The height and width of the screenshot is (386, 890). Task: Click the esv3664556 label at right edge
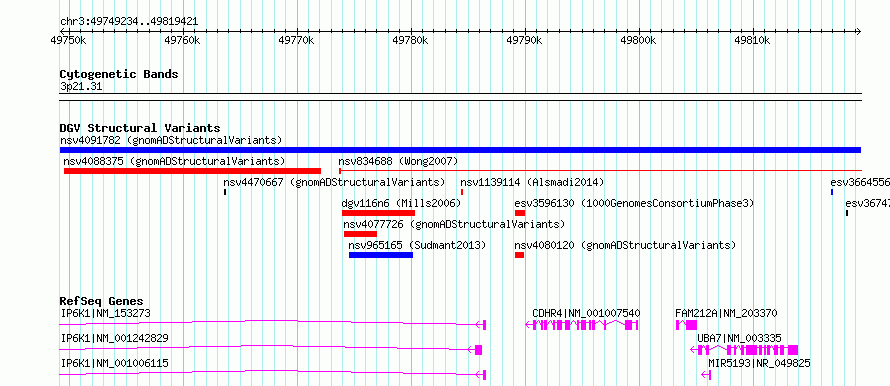tap(859, 182)
